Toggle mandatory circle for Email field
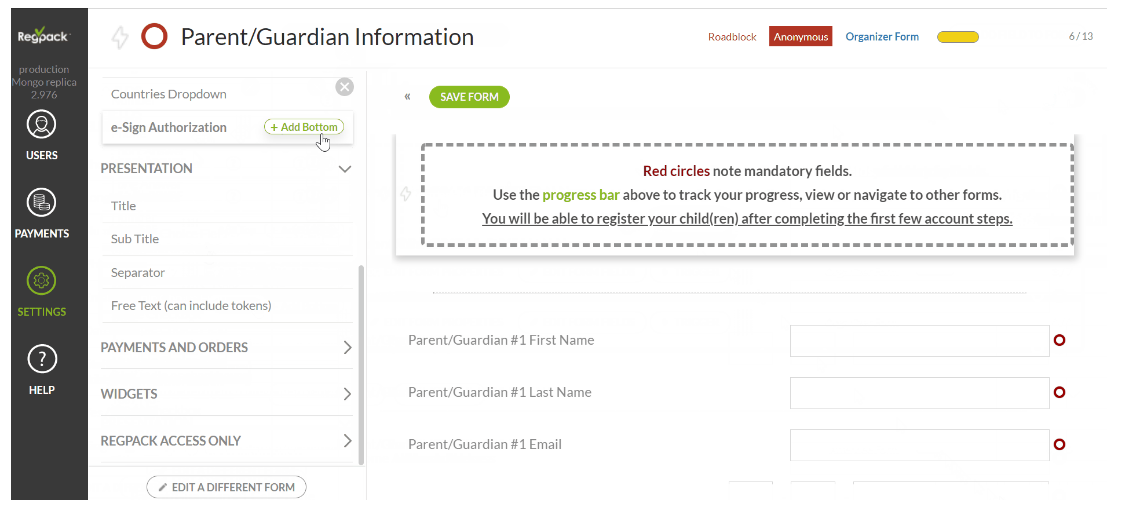Screen dimensions: 1129x508 point(1060,444)
